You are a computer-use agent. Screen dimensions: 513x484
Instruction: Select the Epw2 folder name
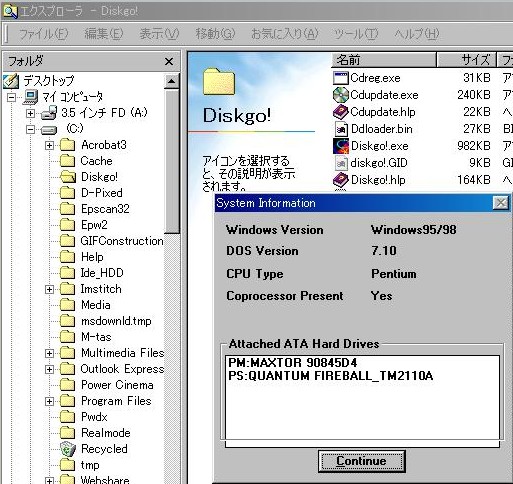tap(94, 225)
